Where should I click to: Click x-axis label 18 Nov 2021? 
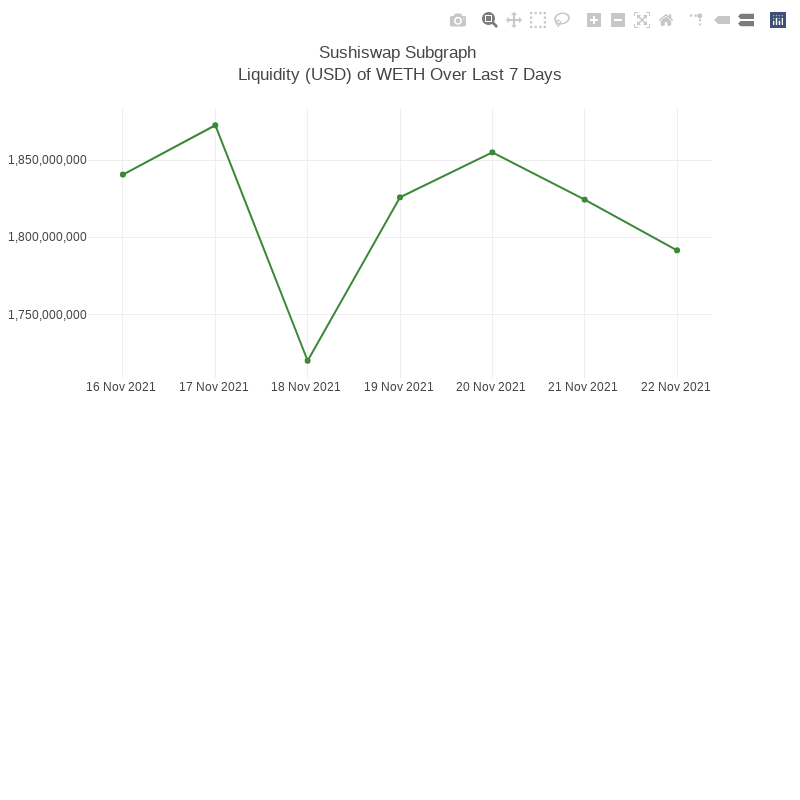pyautogui.click(x=306, y=387)
